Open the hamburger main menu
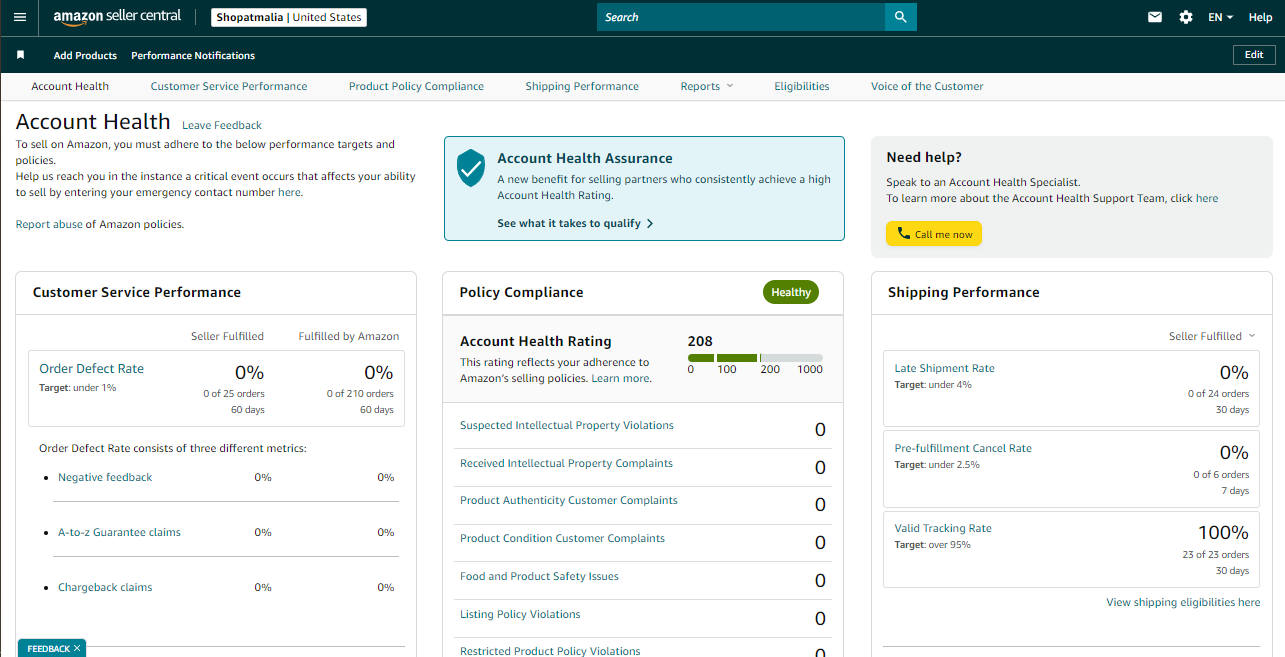This screenshot has width=1285, height=657. 20,17
